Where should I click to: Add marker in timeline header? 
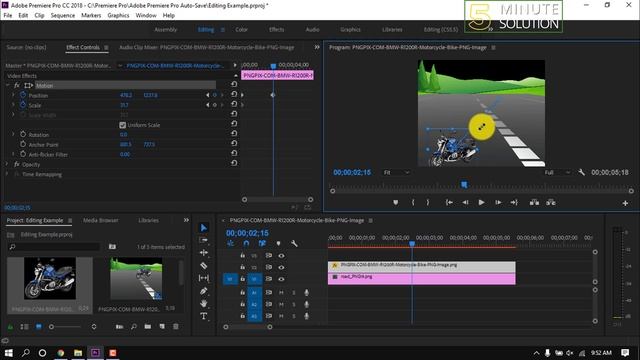click(x=278, y=243)
